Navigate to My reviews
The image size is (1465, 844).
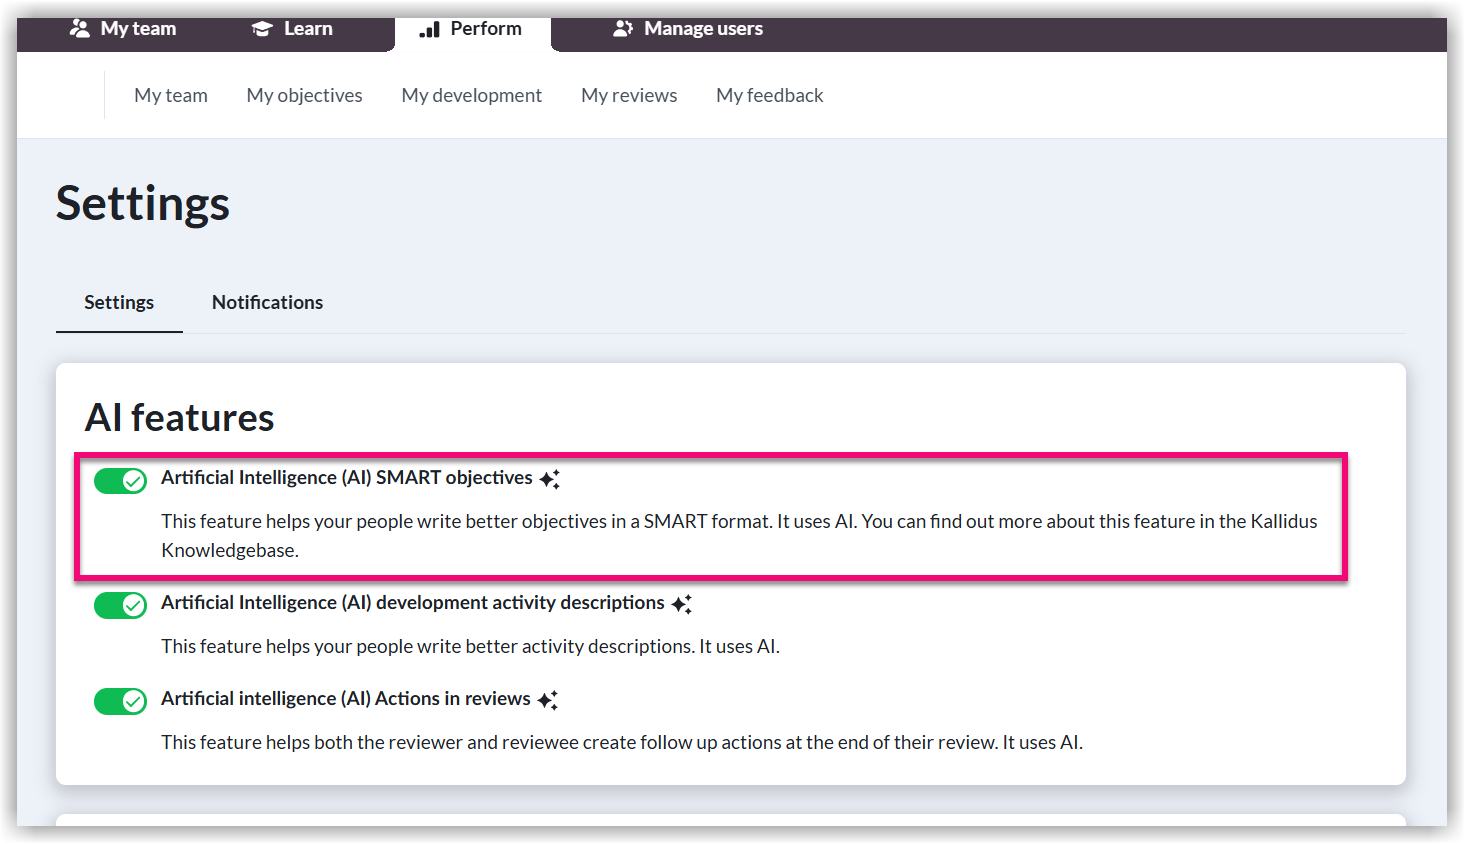pos(629,95)
